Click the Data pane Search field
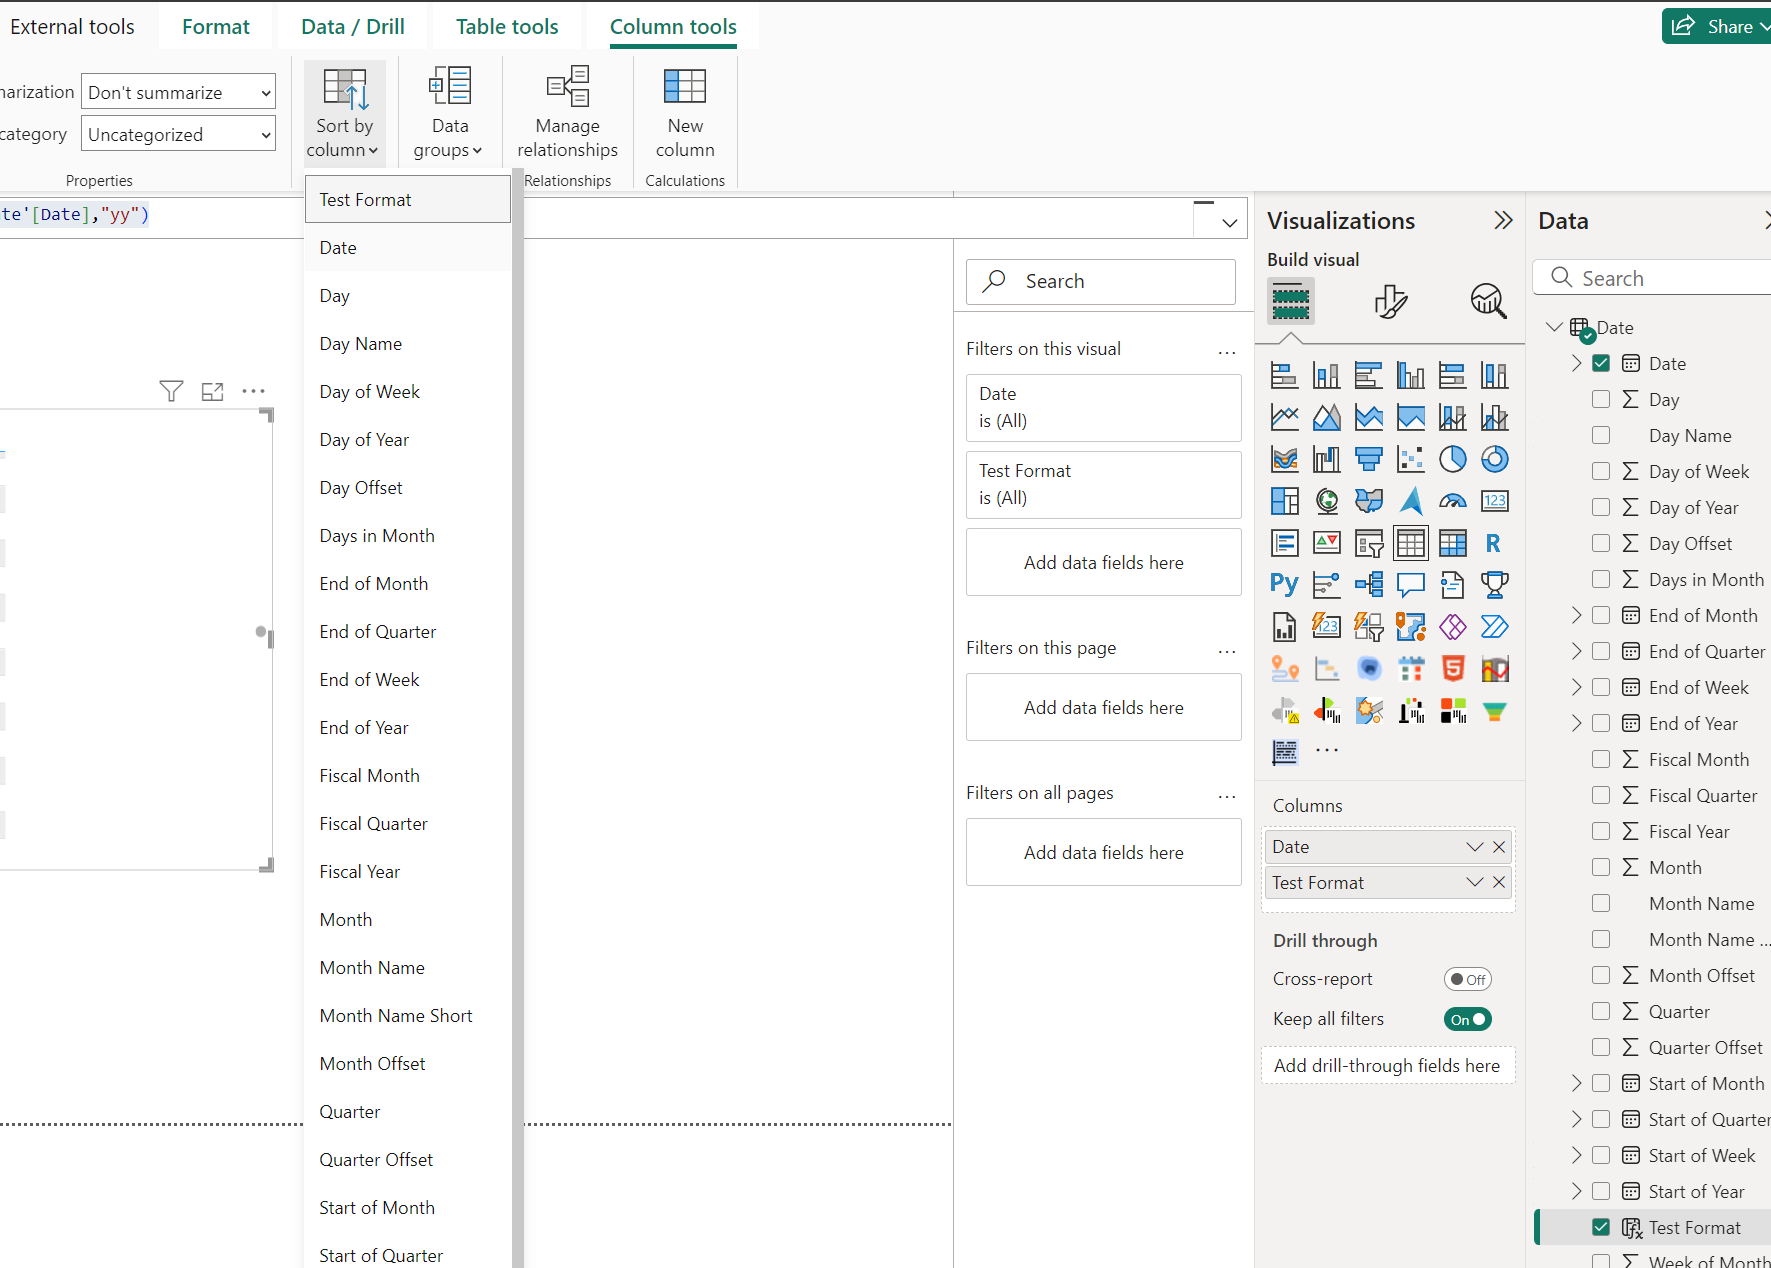The width and height of the screenshot is (1771, 1268). pyautogui.click(x=1654, y=278)
